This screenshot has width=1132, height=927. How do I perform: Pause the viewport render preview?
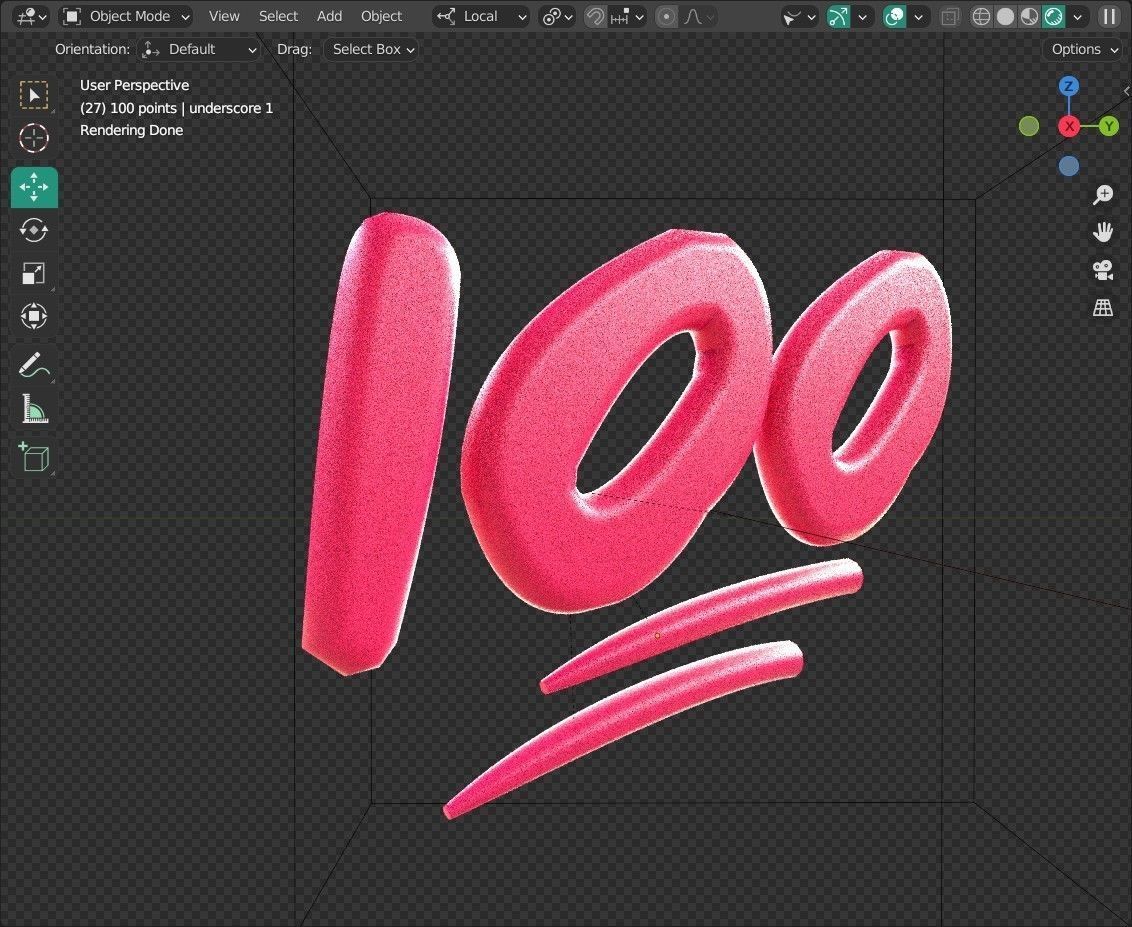point(1110,17)
